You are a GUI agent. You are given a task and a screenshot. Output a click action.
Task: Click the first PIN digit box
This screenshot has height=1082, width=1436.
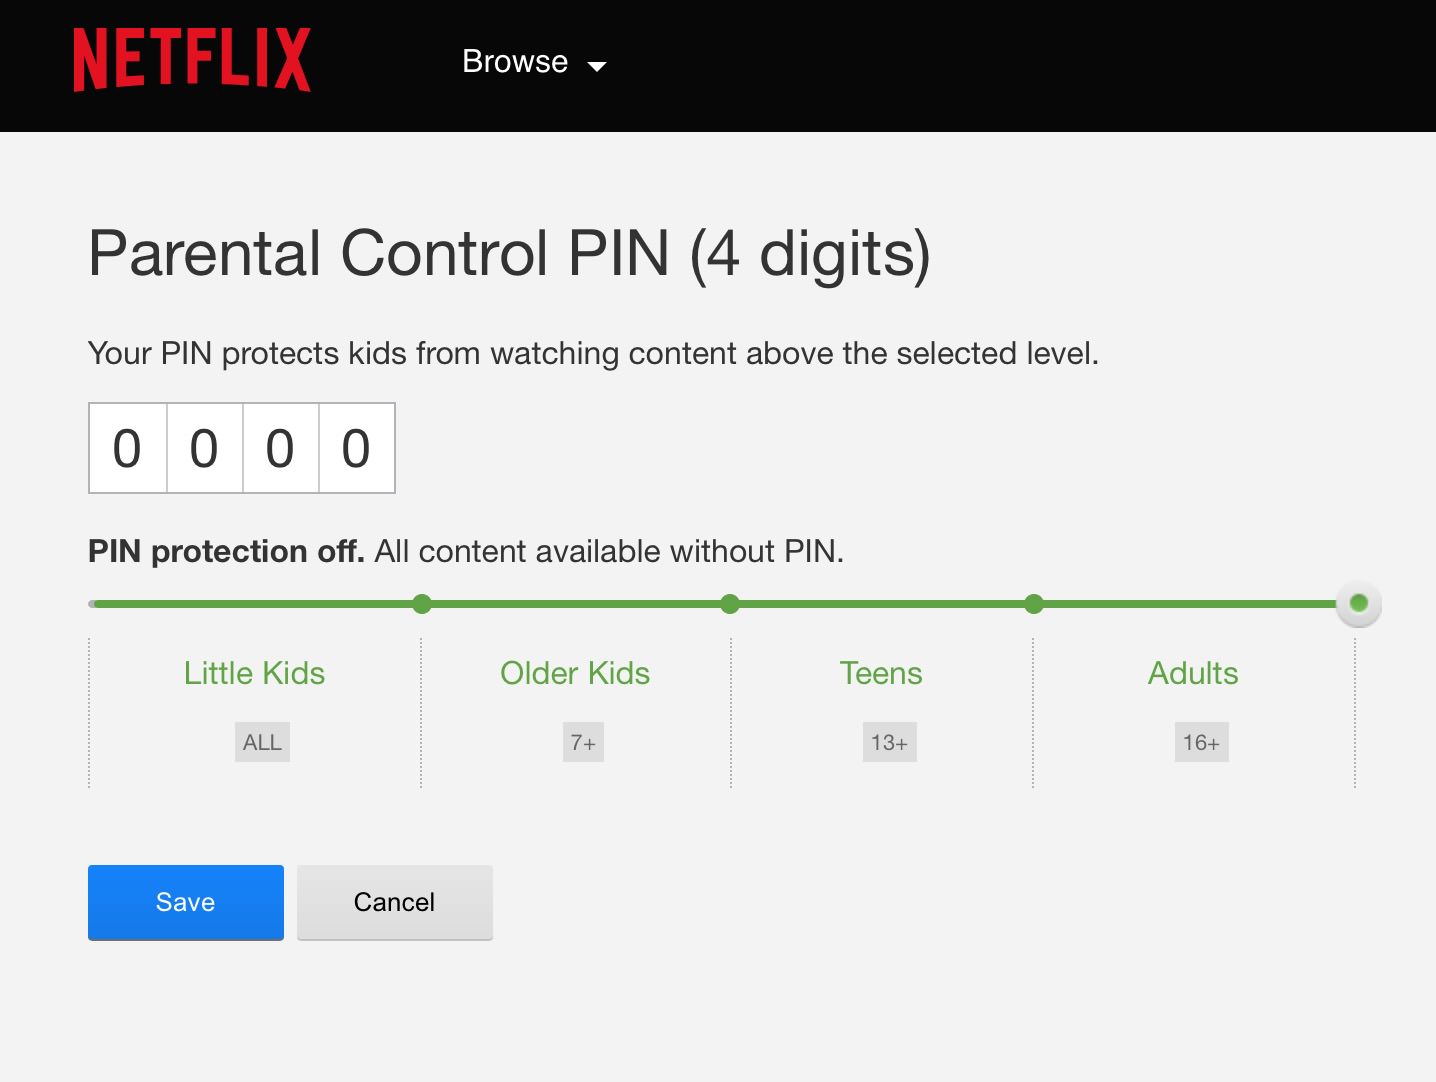coord(128,448)
